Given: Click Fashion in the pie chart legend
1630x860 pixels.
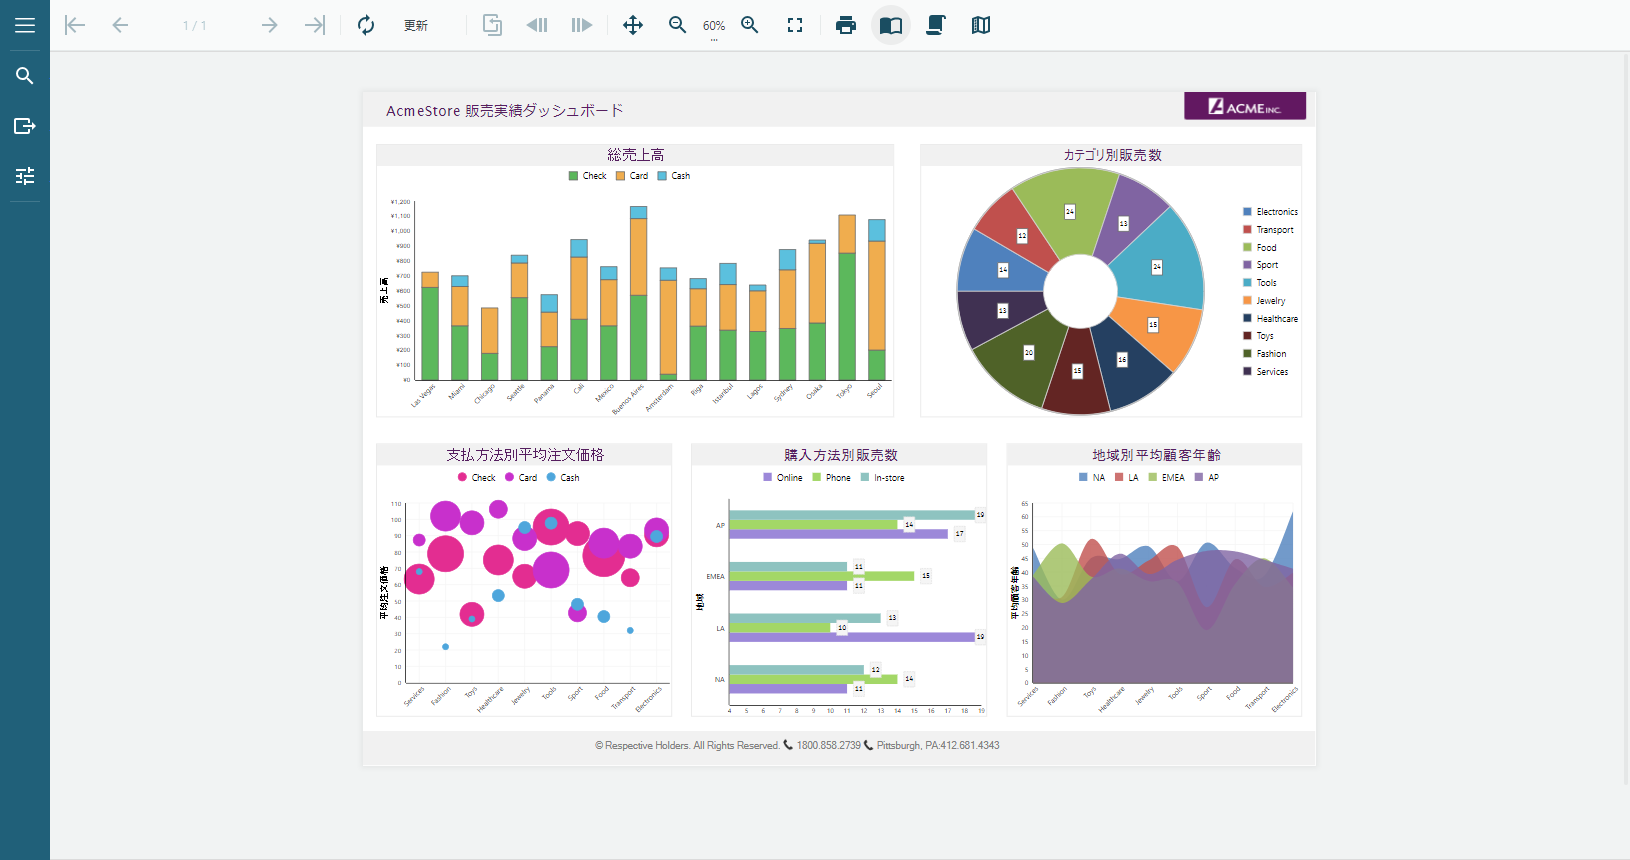Looking at the screenshot, I should point(1271,354).
